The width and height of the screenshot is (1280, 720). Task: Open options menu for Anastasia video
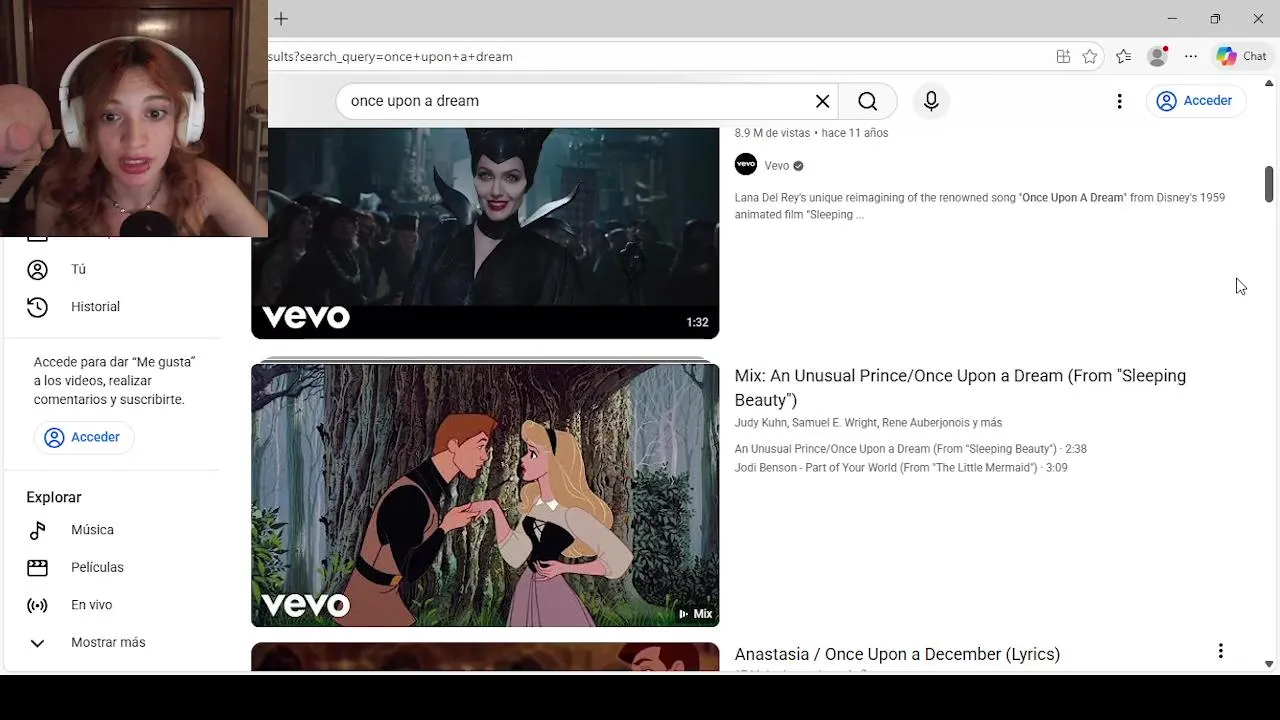point(1220,651)
